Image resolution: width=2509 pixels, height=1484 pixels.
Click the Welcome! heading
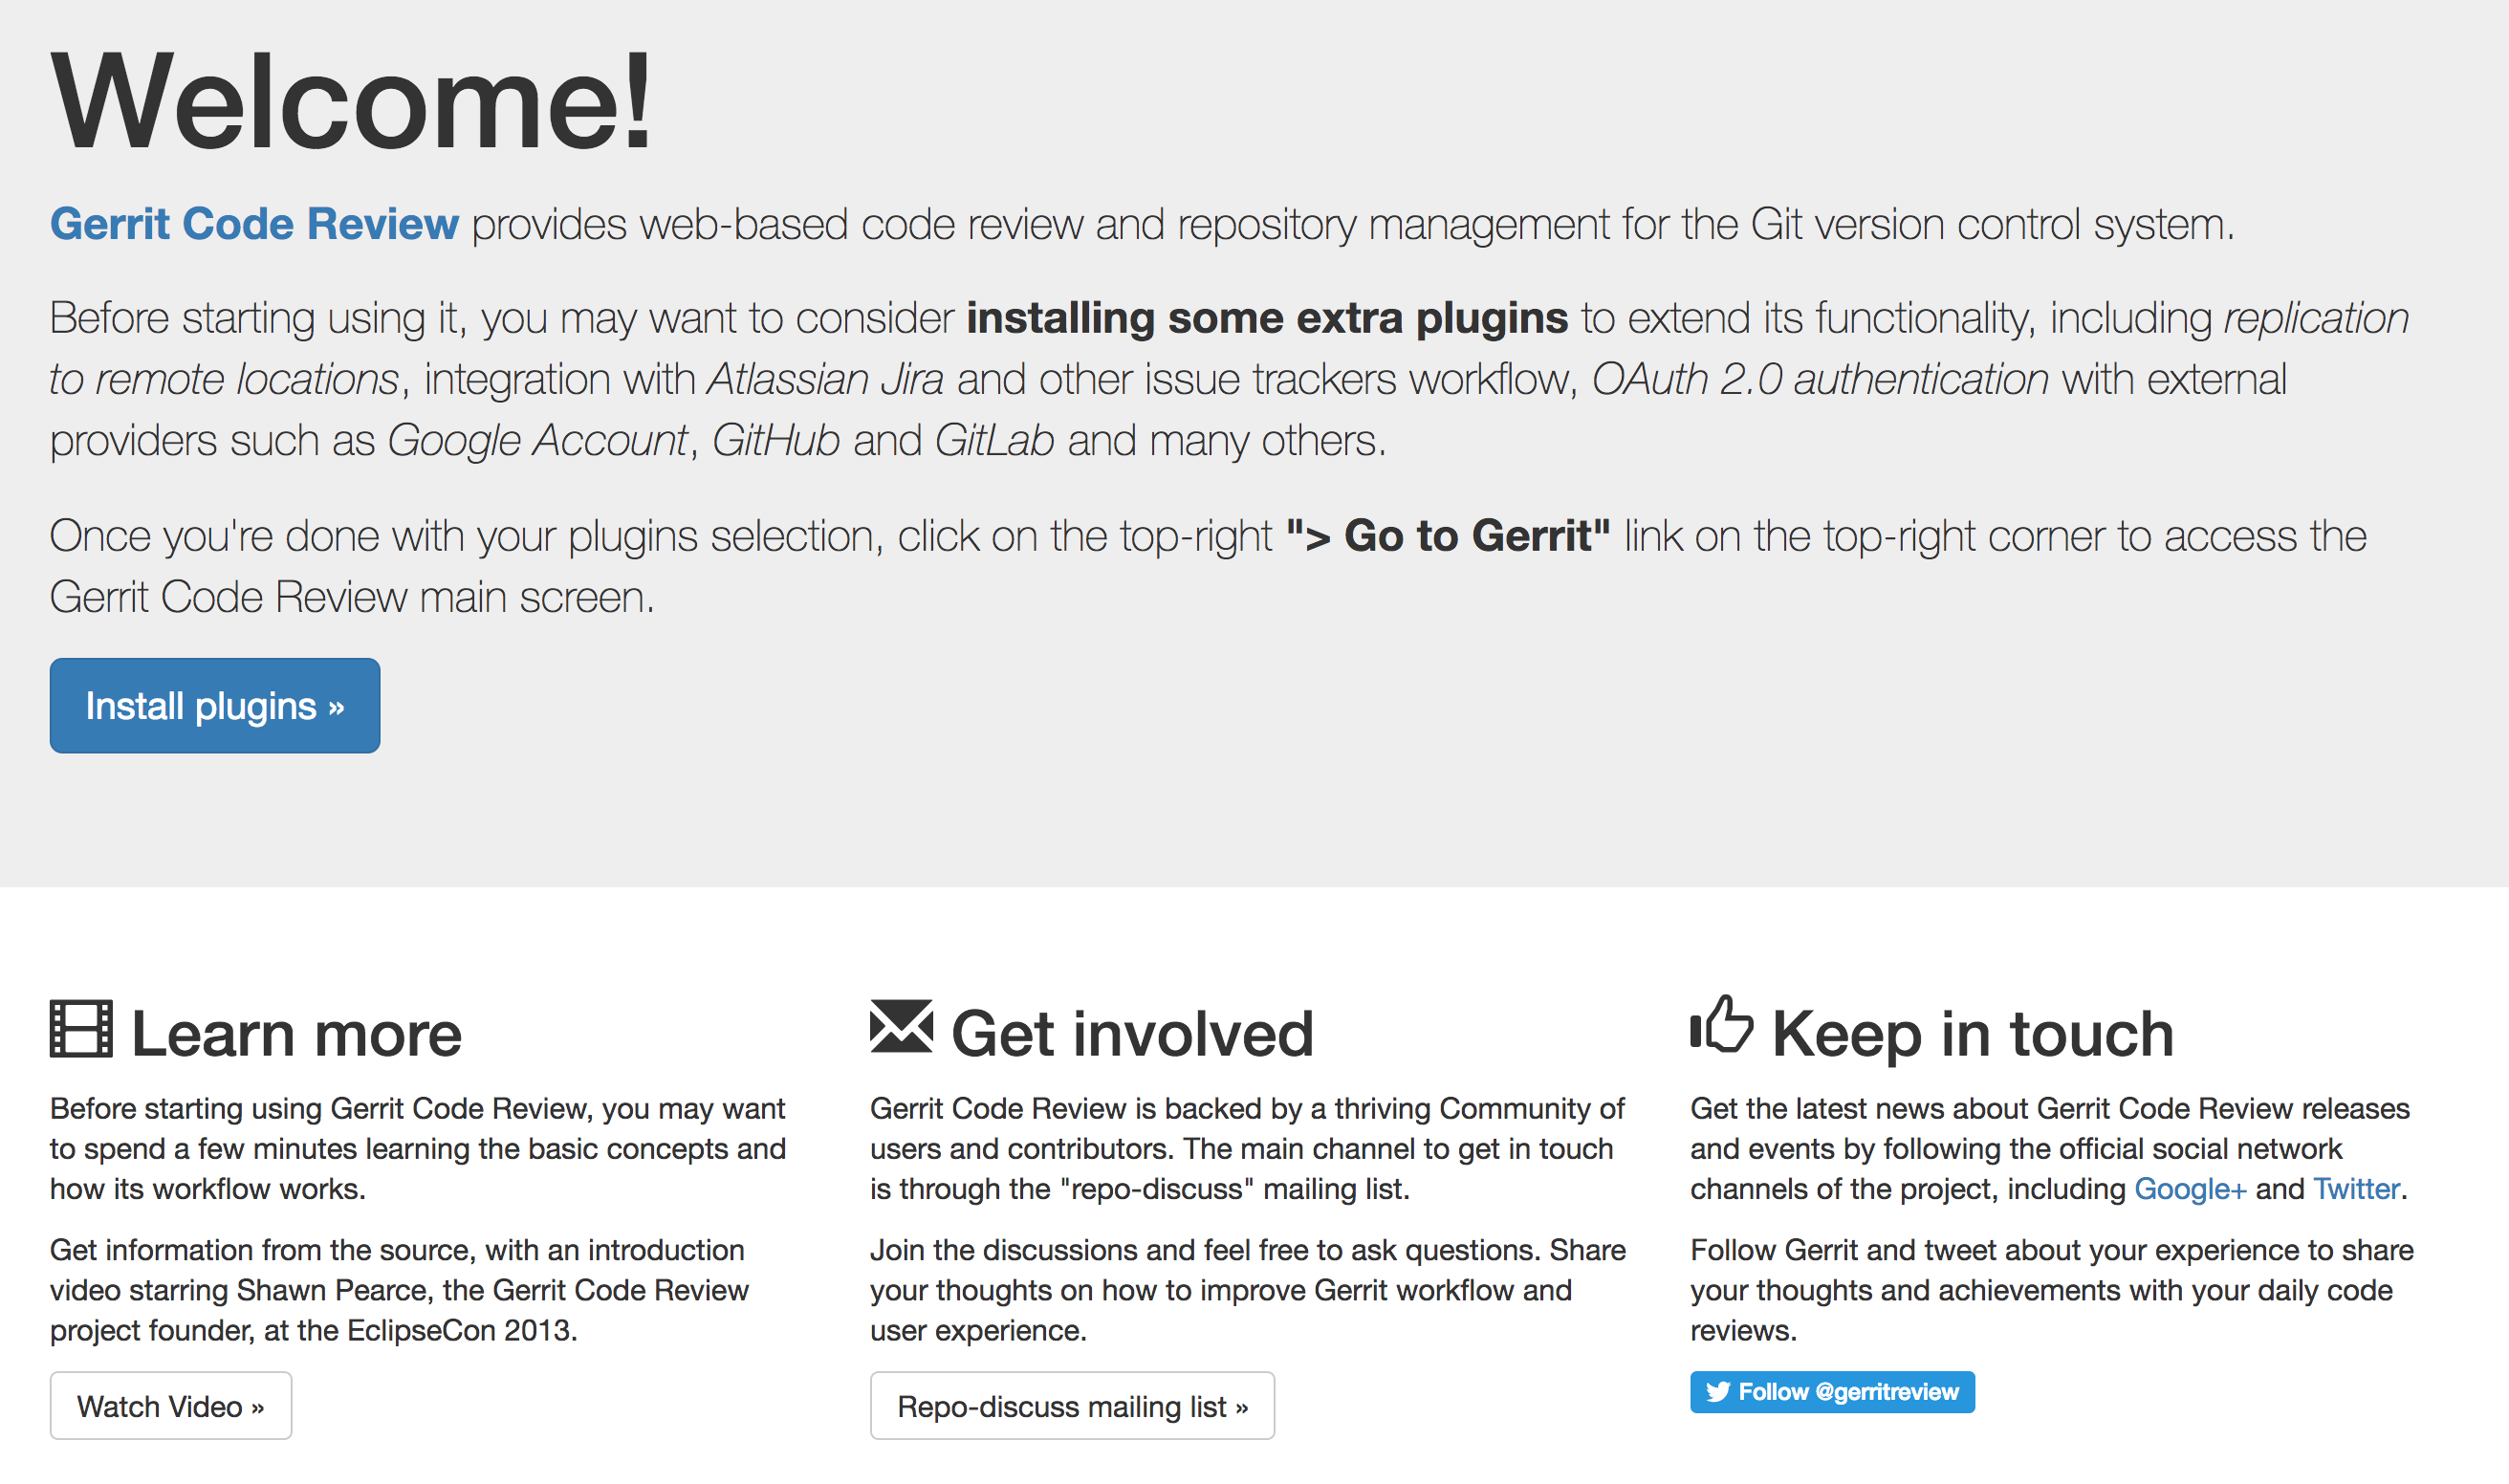pyautogui.click(x=351, y=102)
